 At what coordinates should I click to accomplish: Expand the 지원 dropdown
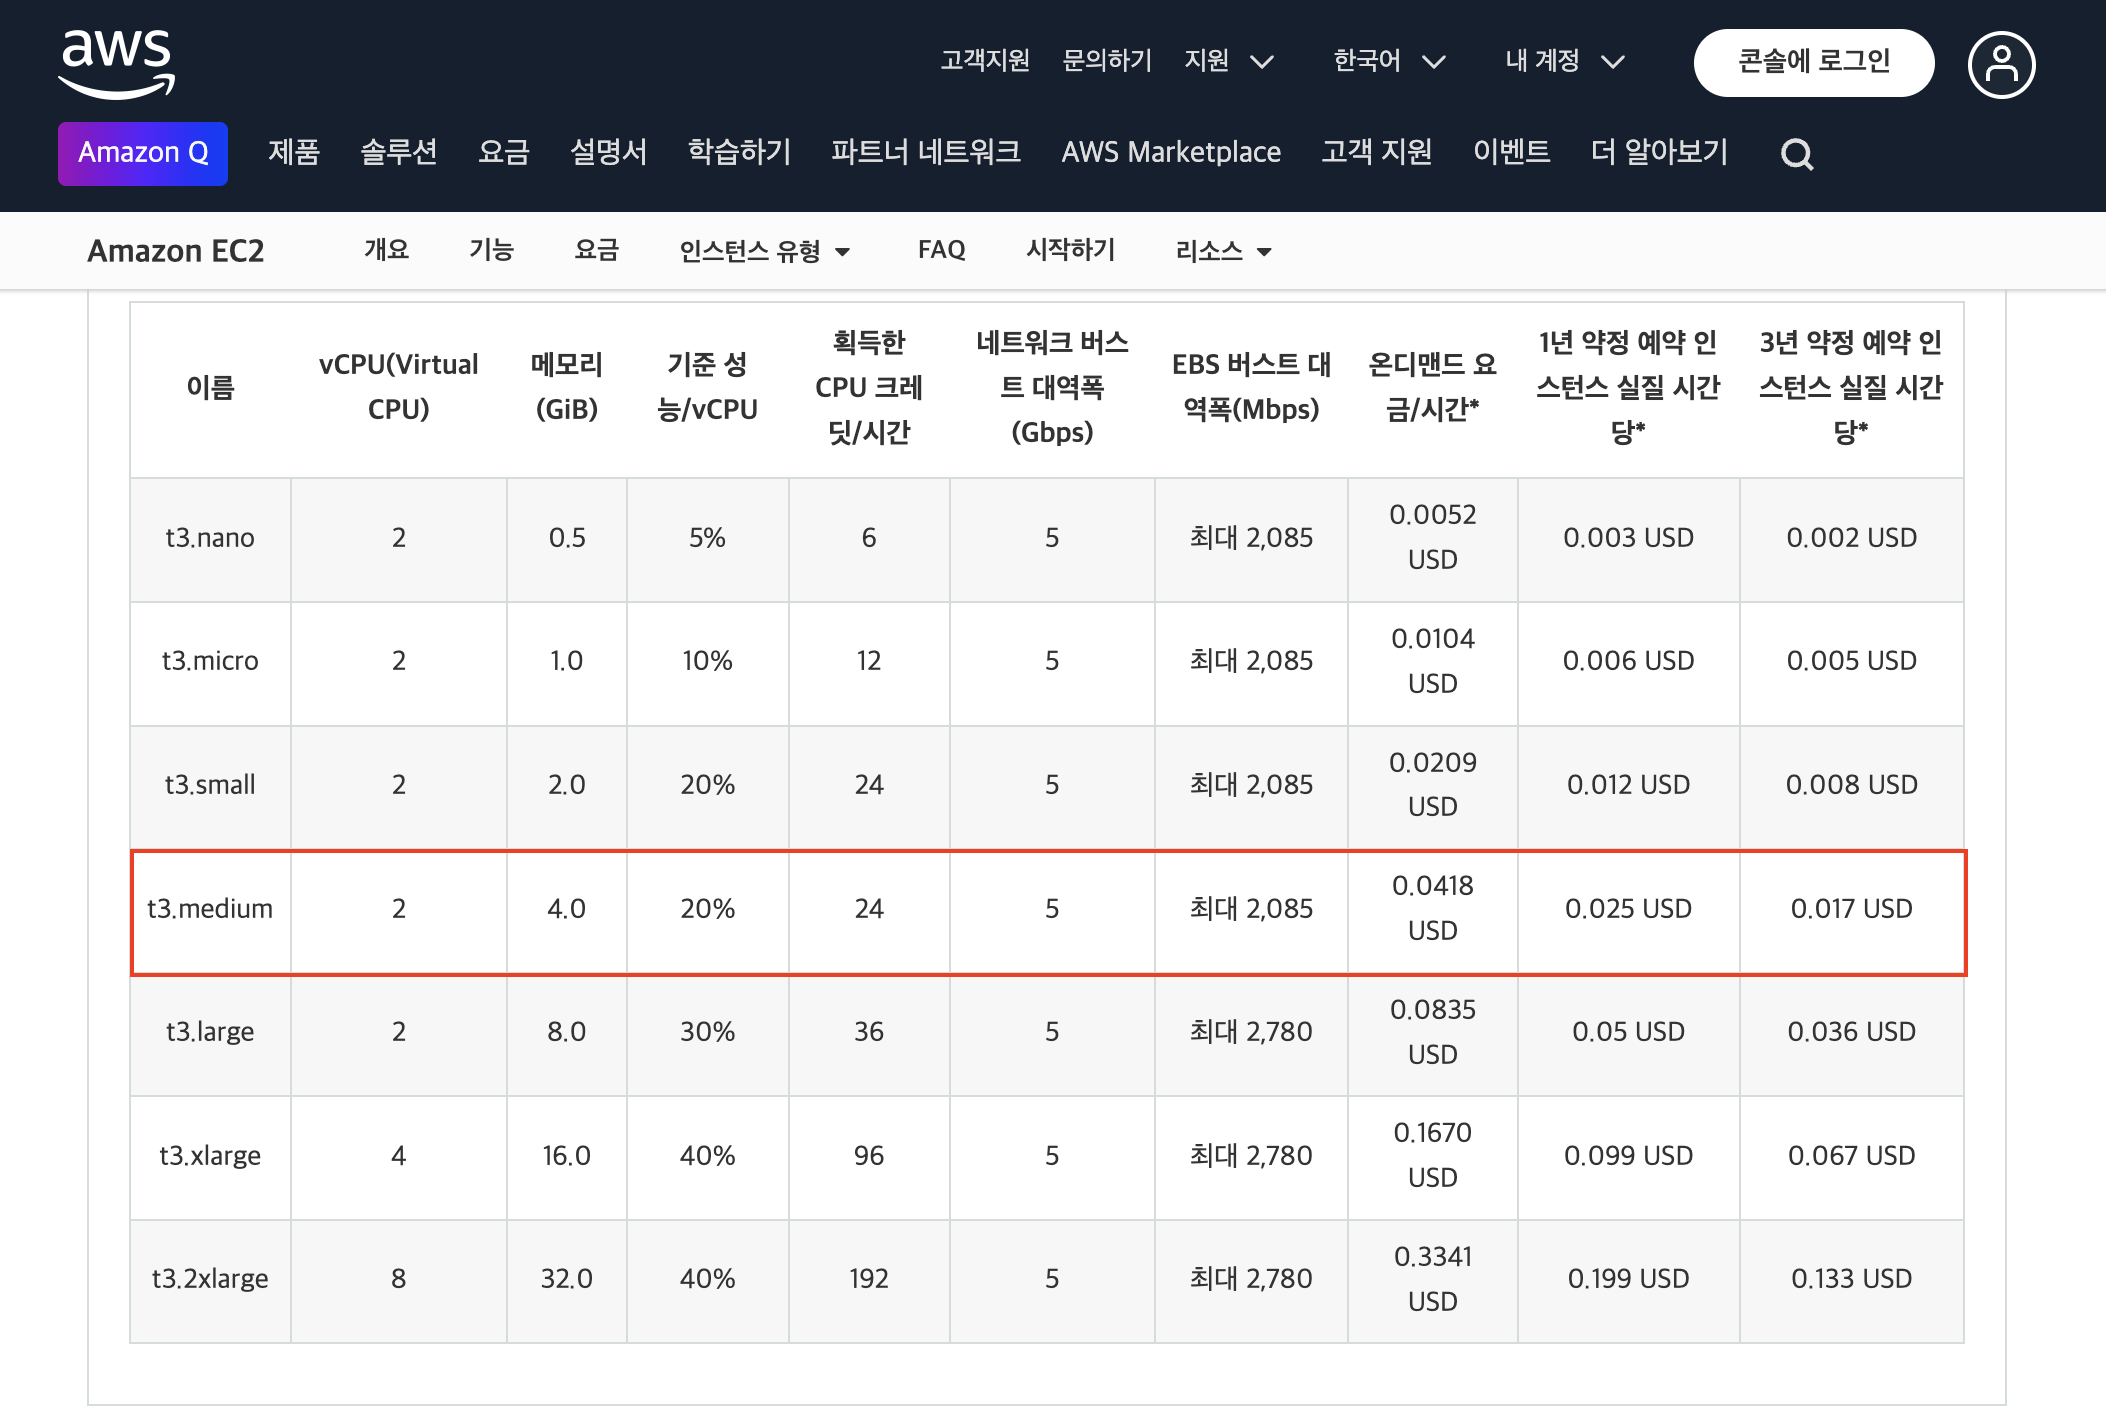(1228, 61)
